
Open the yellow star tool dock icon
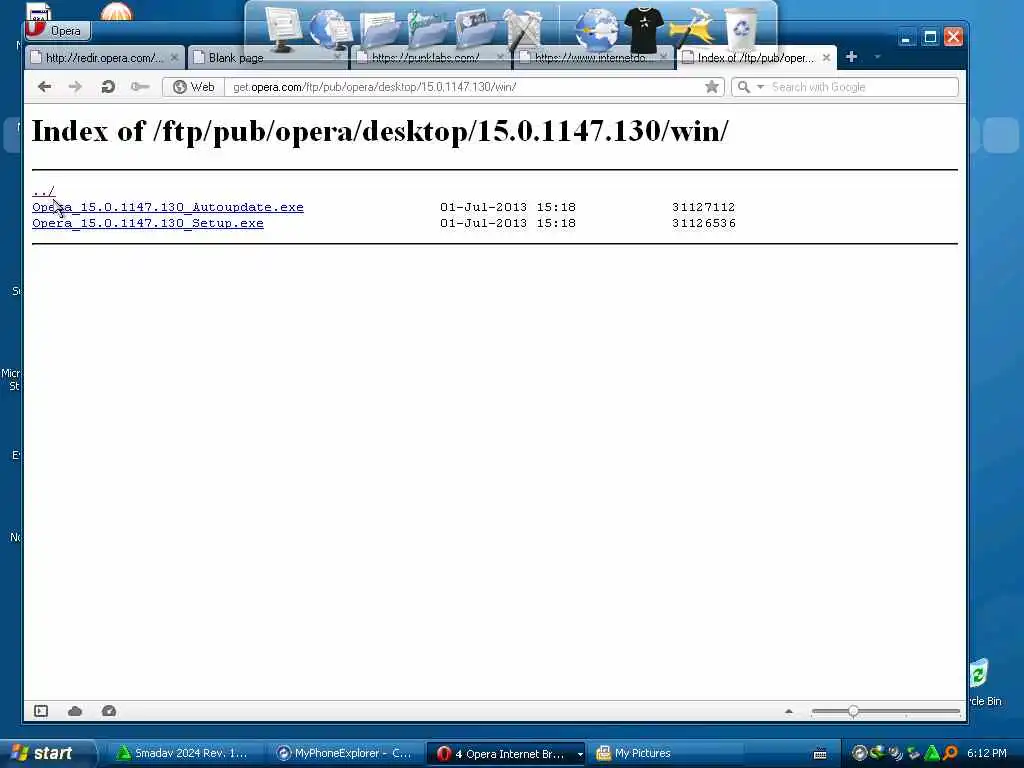click(x=692, y=30)
